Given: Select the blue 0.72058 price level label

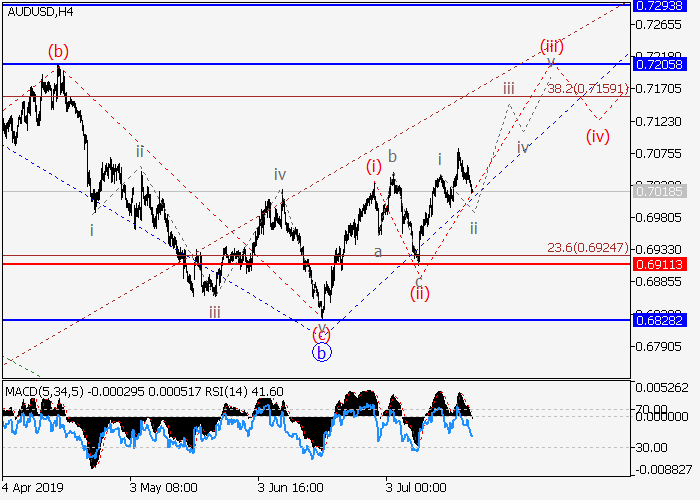Looking at the screenshot, I should tap(660, 64).
